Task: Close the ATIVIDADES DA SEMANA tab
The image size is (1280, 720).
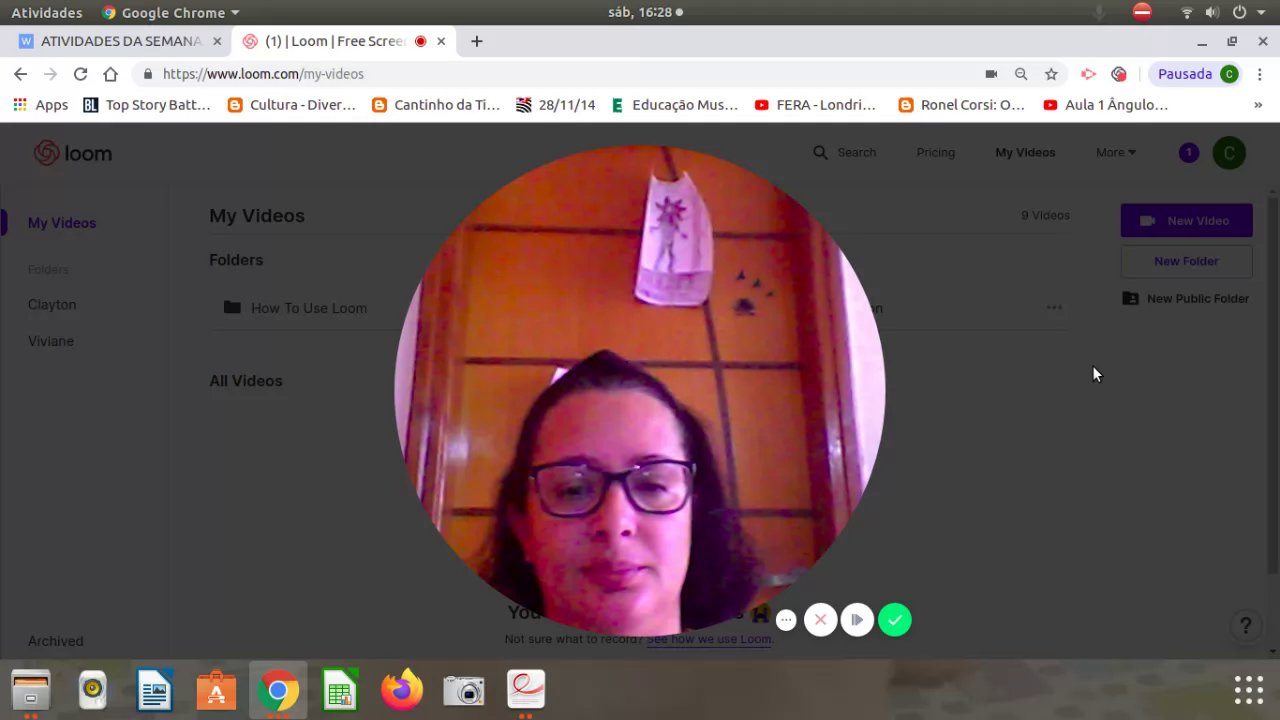Action: click(x=217, y=41)
